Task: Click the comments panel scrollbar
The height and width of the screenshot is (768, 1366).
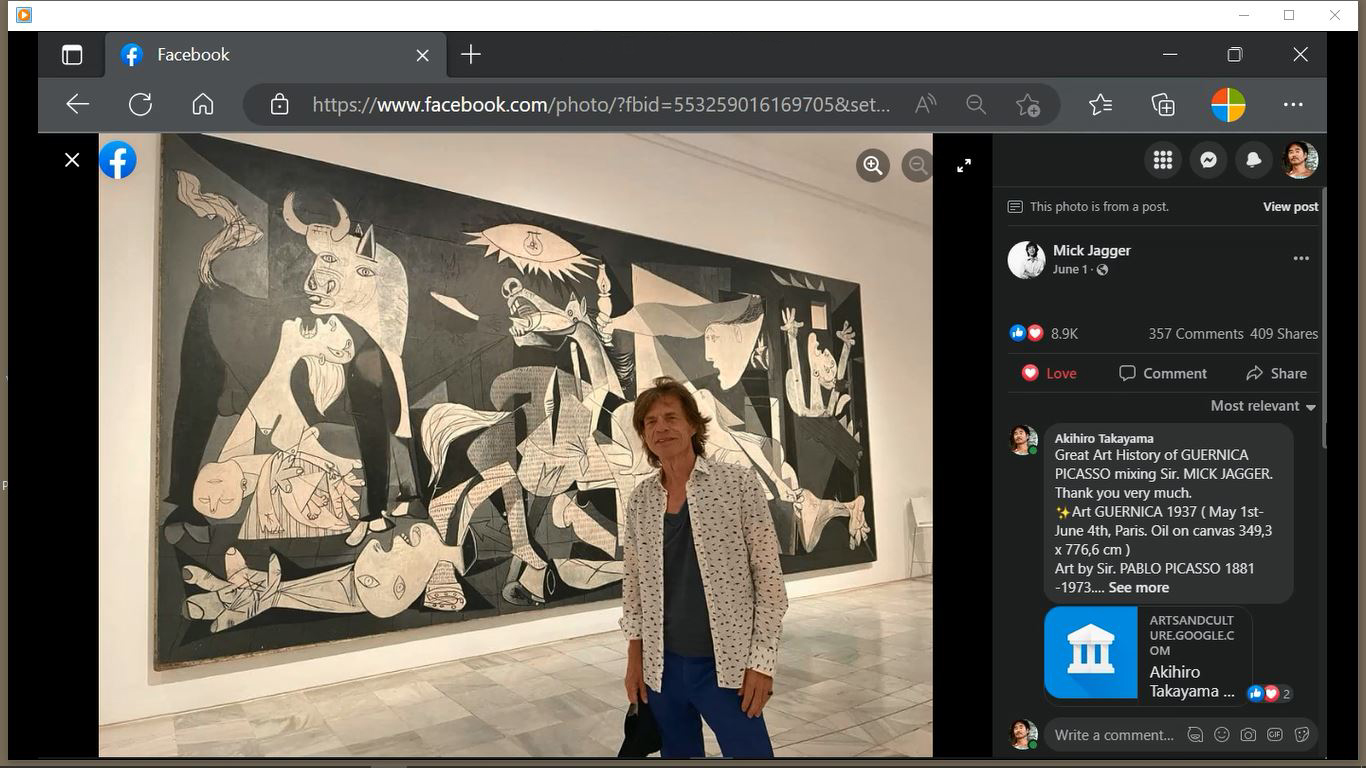Action: [x=1325, y=317]
